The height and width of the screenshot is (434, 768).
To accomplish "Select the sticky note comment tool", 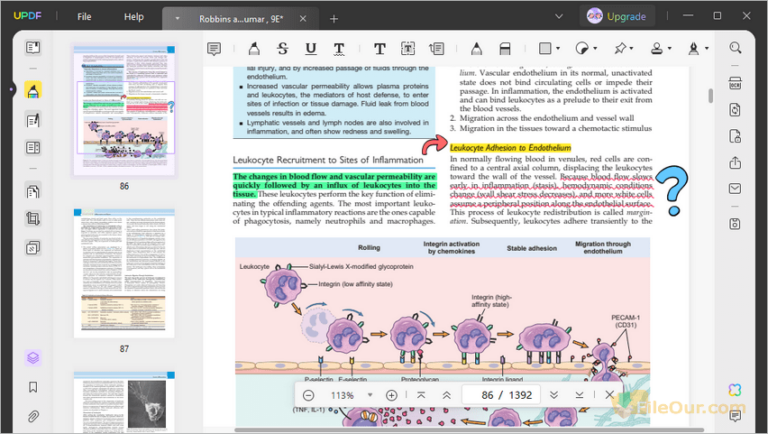I will pyautogui.click(x=214, y=48).
